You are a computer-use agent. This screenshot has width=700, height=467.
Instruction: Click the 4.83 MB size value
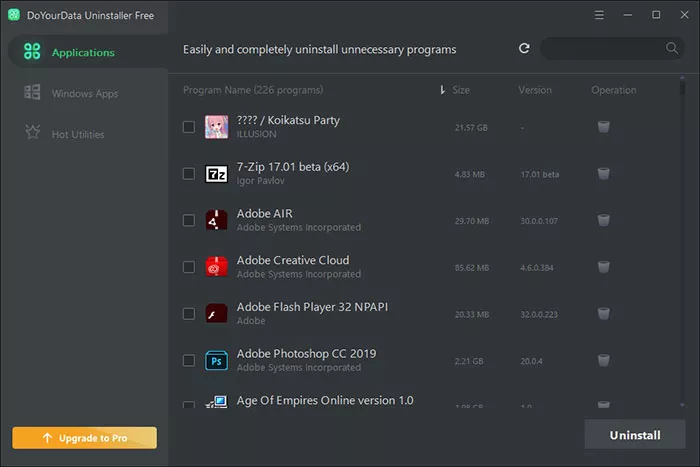tap(470, 175)
